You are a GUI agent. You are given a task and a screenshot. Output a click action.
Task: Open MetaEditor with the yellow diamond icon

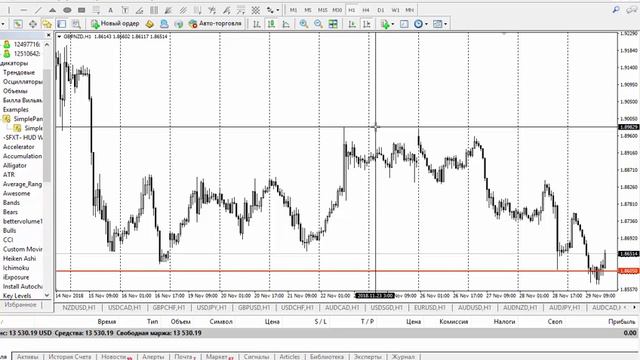(x=149, y=24)
